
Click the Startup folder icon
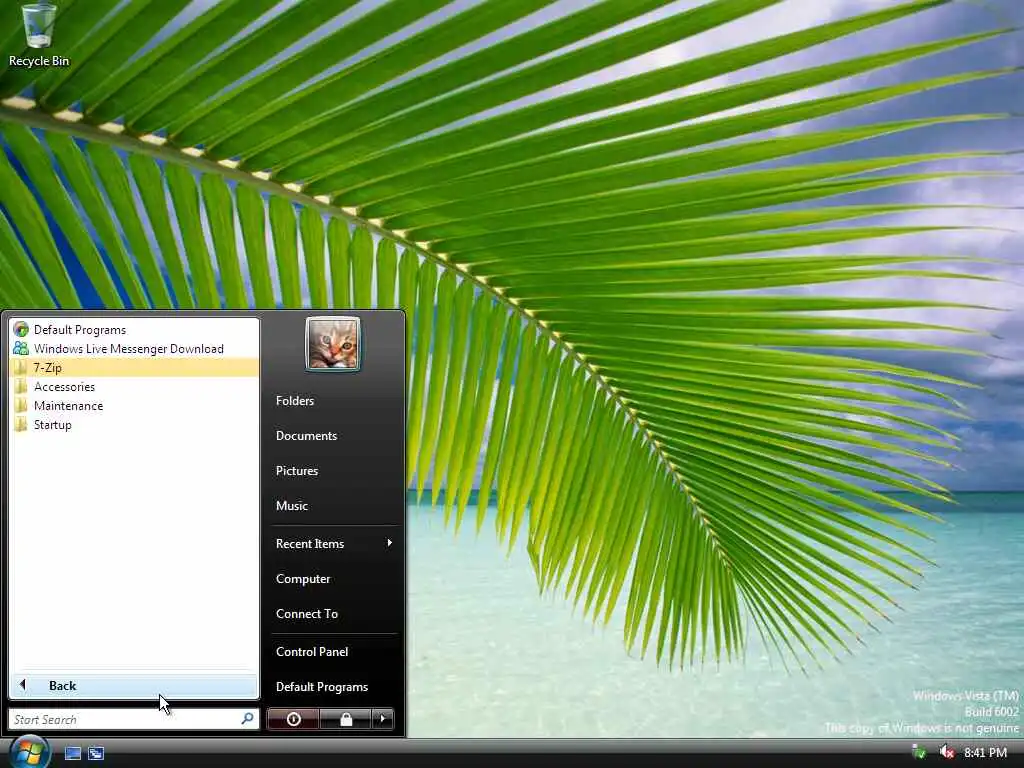point(21,424)
